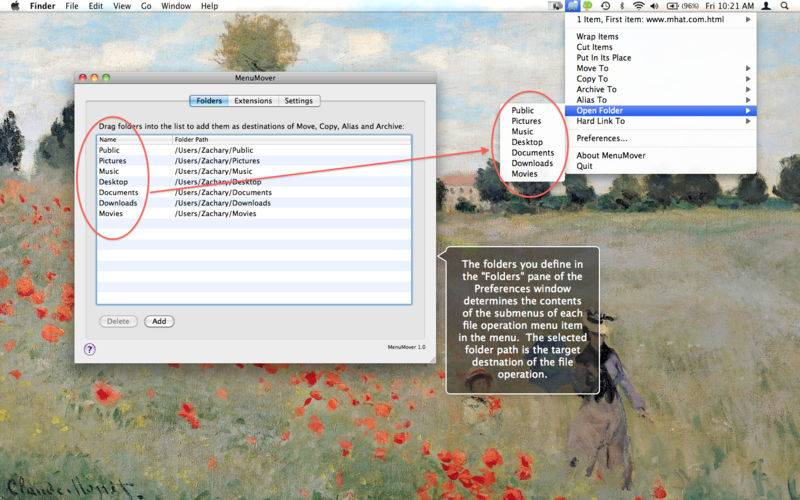The height and width of the screenshot is (500, 800).
Task: Select the /Users/Zachary/Music path cell
Action: (214, 171)
